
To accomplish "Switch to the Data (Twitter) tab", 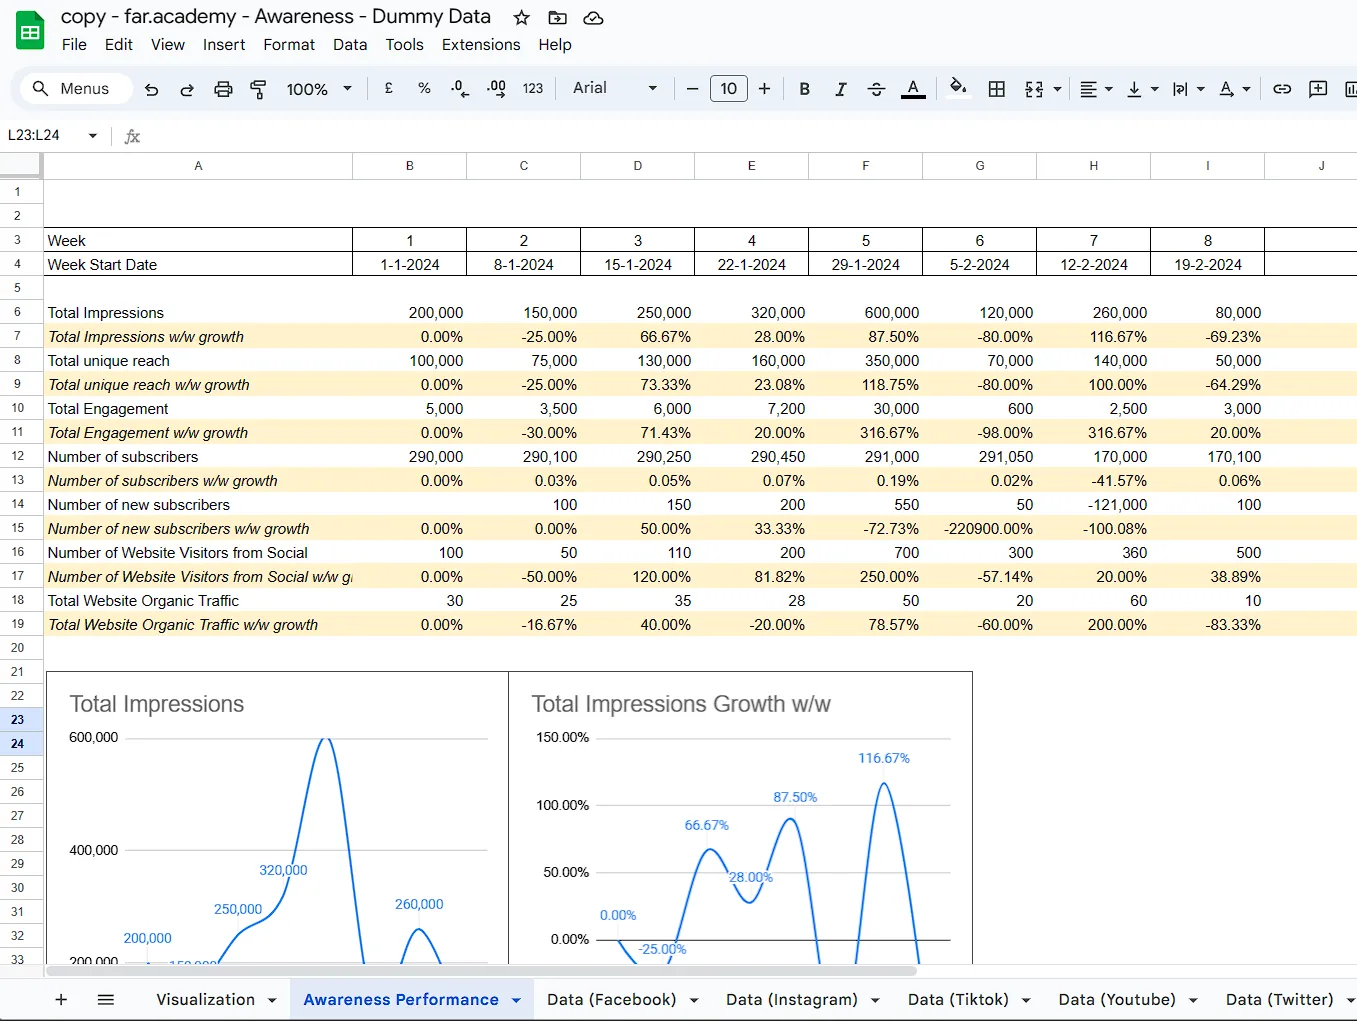I will pyautogui.click(x=1280, y=999).
